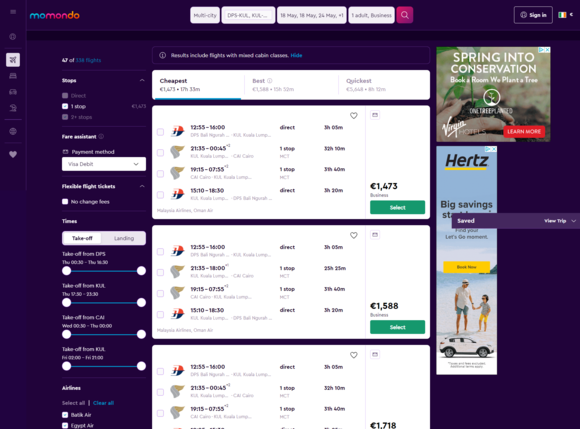
Task: Enable the No change fees checkbox
Action: click(65, 202)
